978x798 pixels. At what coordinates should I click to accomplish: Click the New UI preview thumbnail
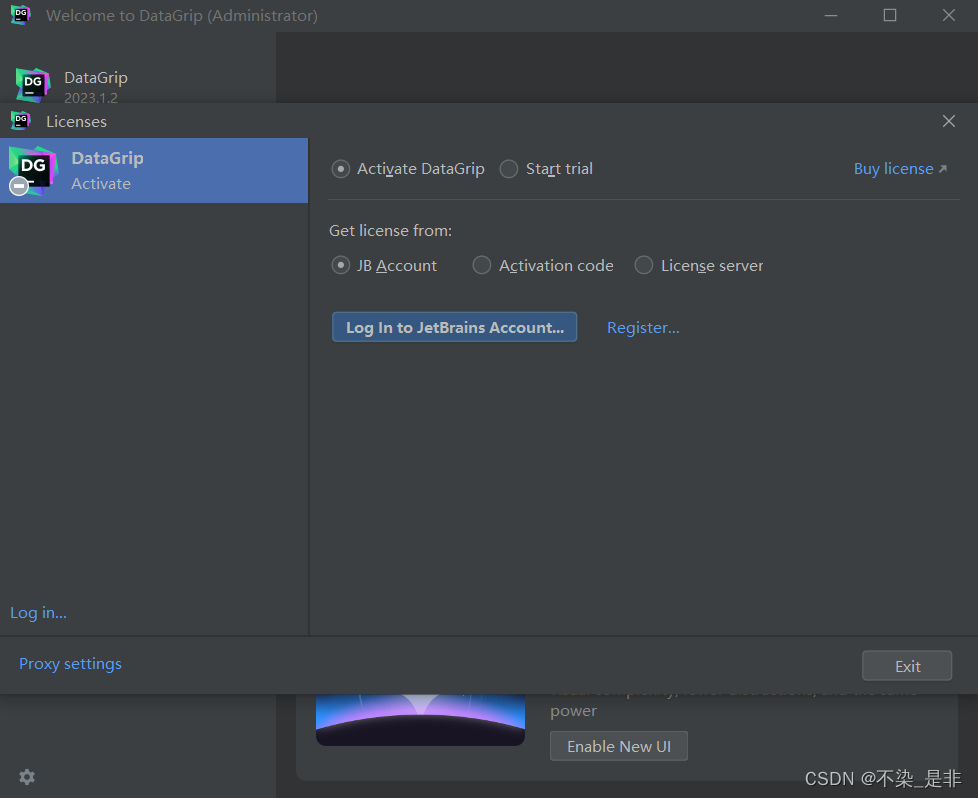(420, 720)
